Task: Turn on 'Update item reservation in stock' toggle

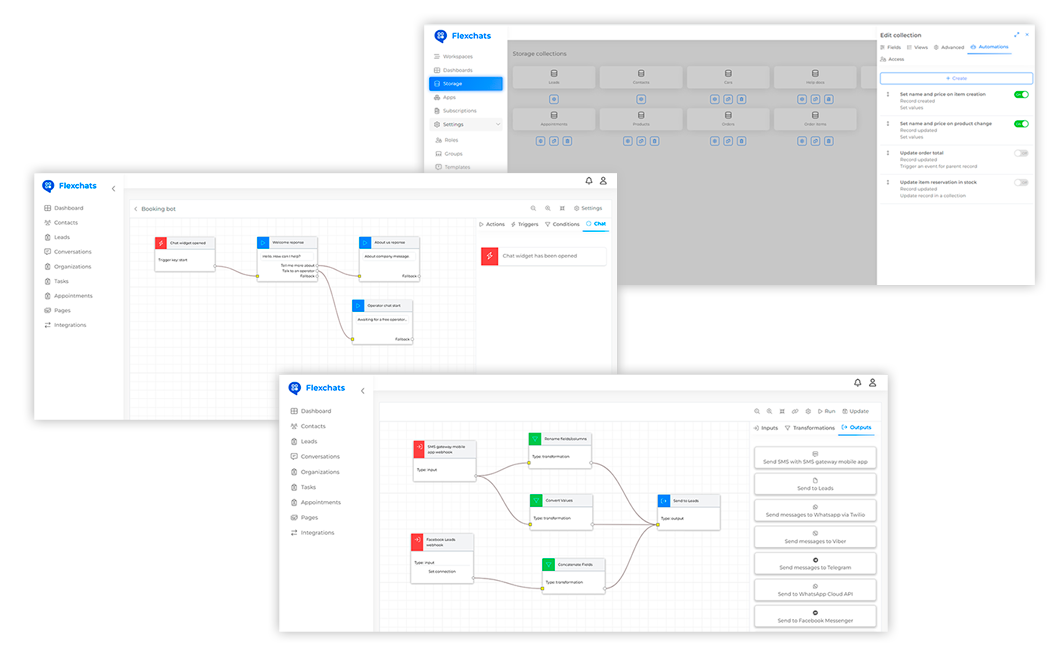Action: pyautogui.click(x=1020, y=182)
